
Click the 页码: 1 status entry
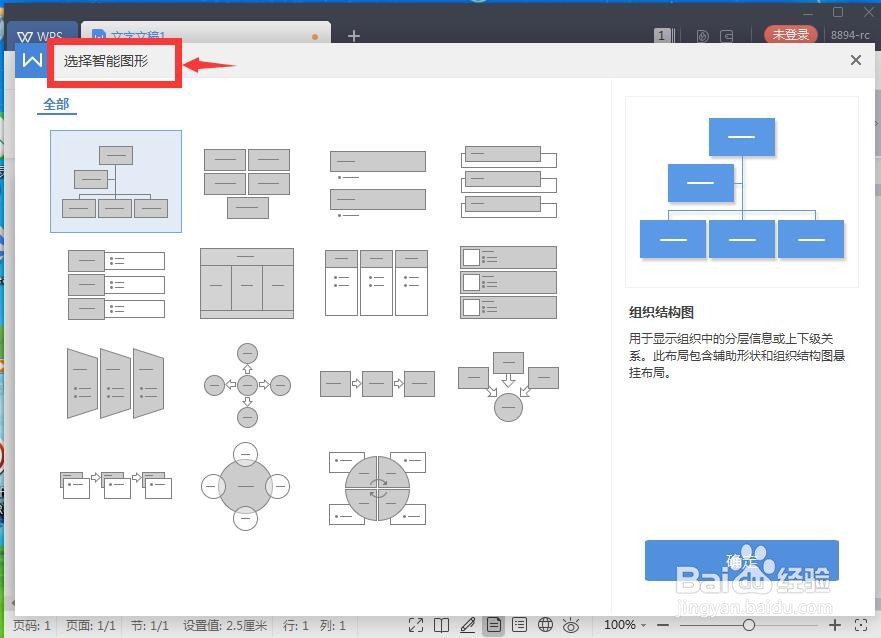[32, 625]
